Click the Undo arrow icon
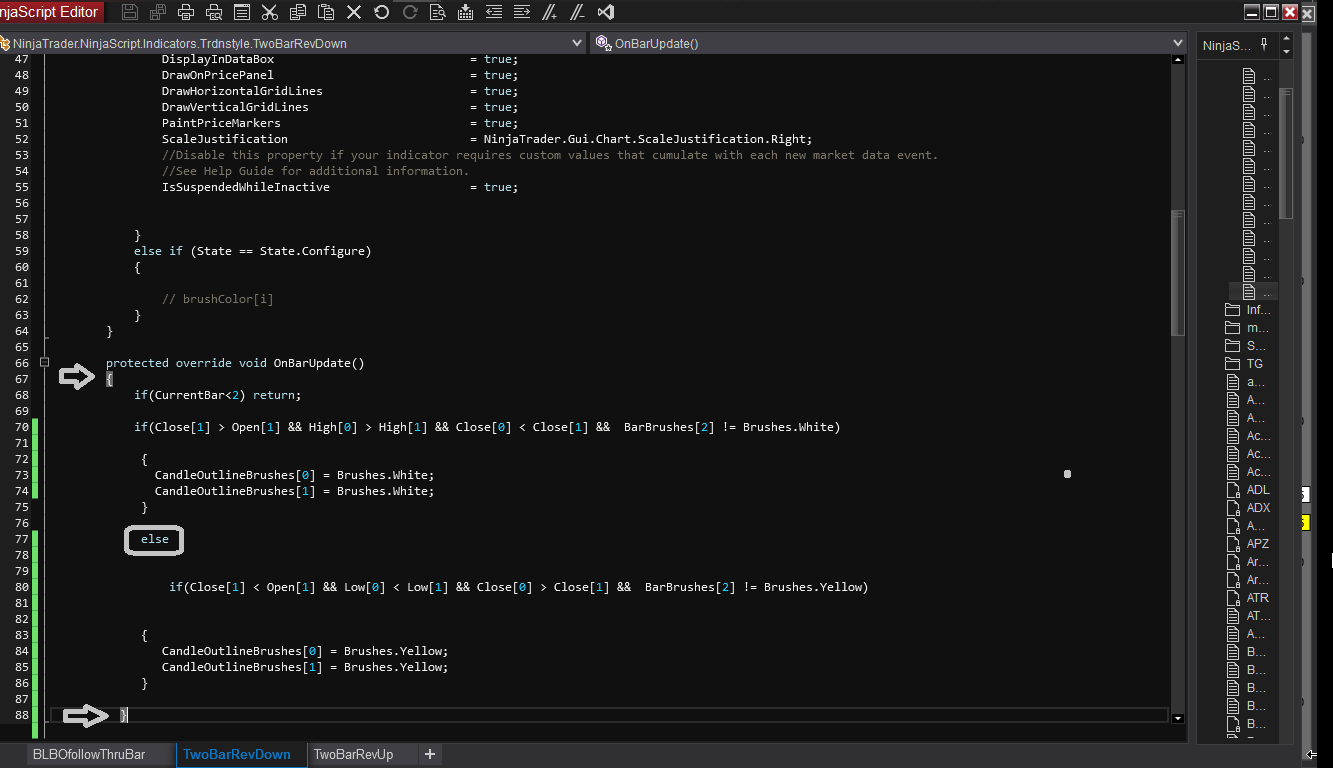Image resolution: width=1333 pixels, height=768 pixels. 381,12
